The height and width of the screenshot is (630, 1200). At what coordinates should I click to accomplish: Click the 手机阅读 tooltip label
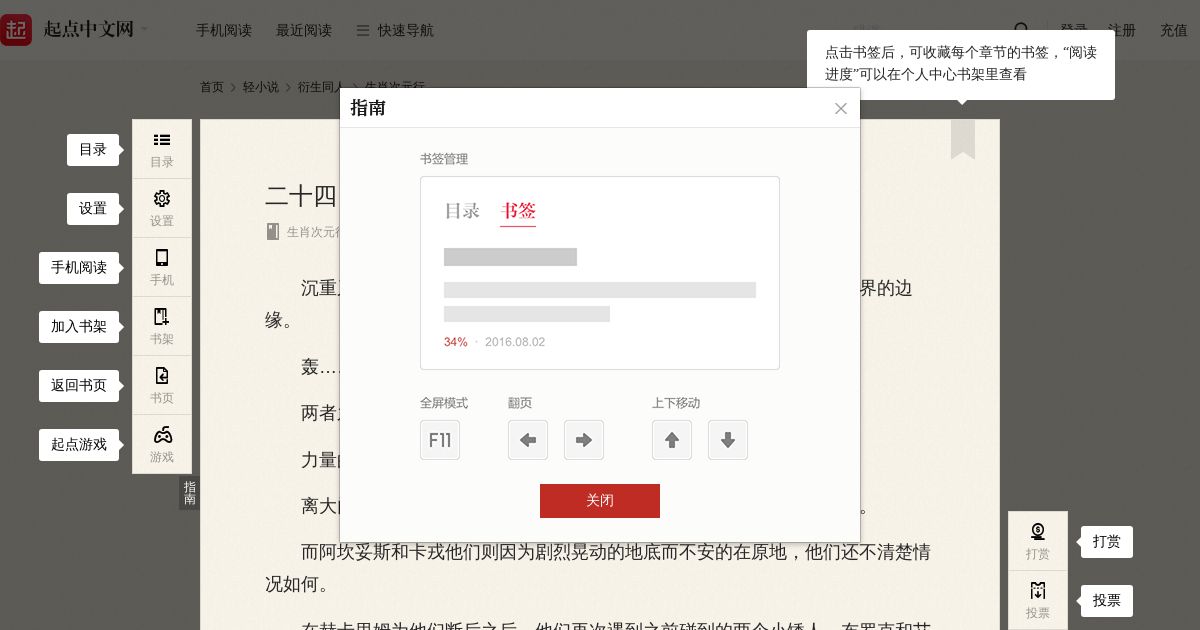pos(79,268)
